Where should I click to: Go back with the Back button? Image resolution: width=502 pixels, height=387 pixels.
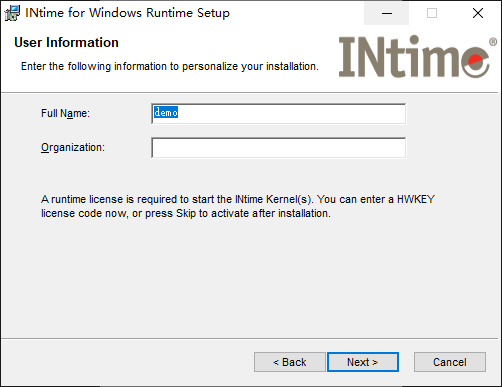pyautogui.click(x=290, y=362)
